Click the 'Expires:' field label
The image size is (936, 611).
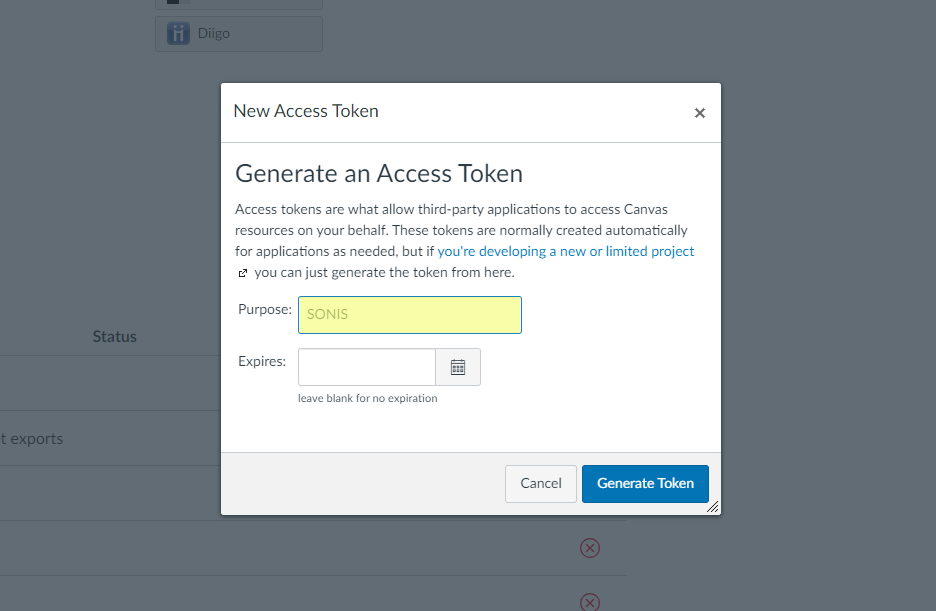point(262,361)
